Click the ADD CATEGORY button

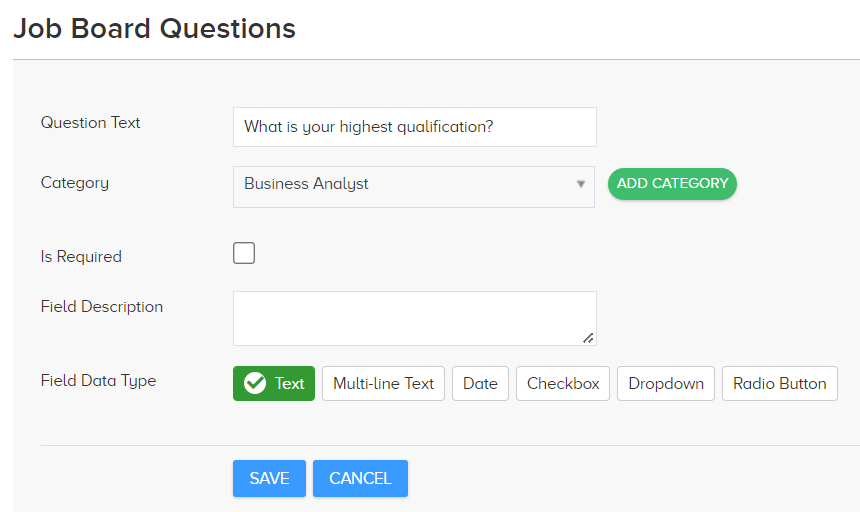click(x=672, y=184)
